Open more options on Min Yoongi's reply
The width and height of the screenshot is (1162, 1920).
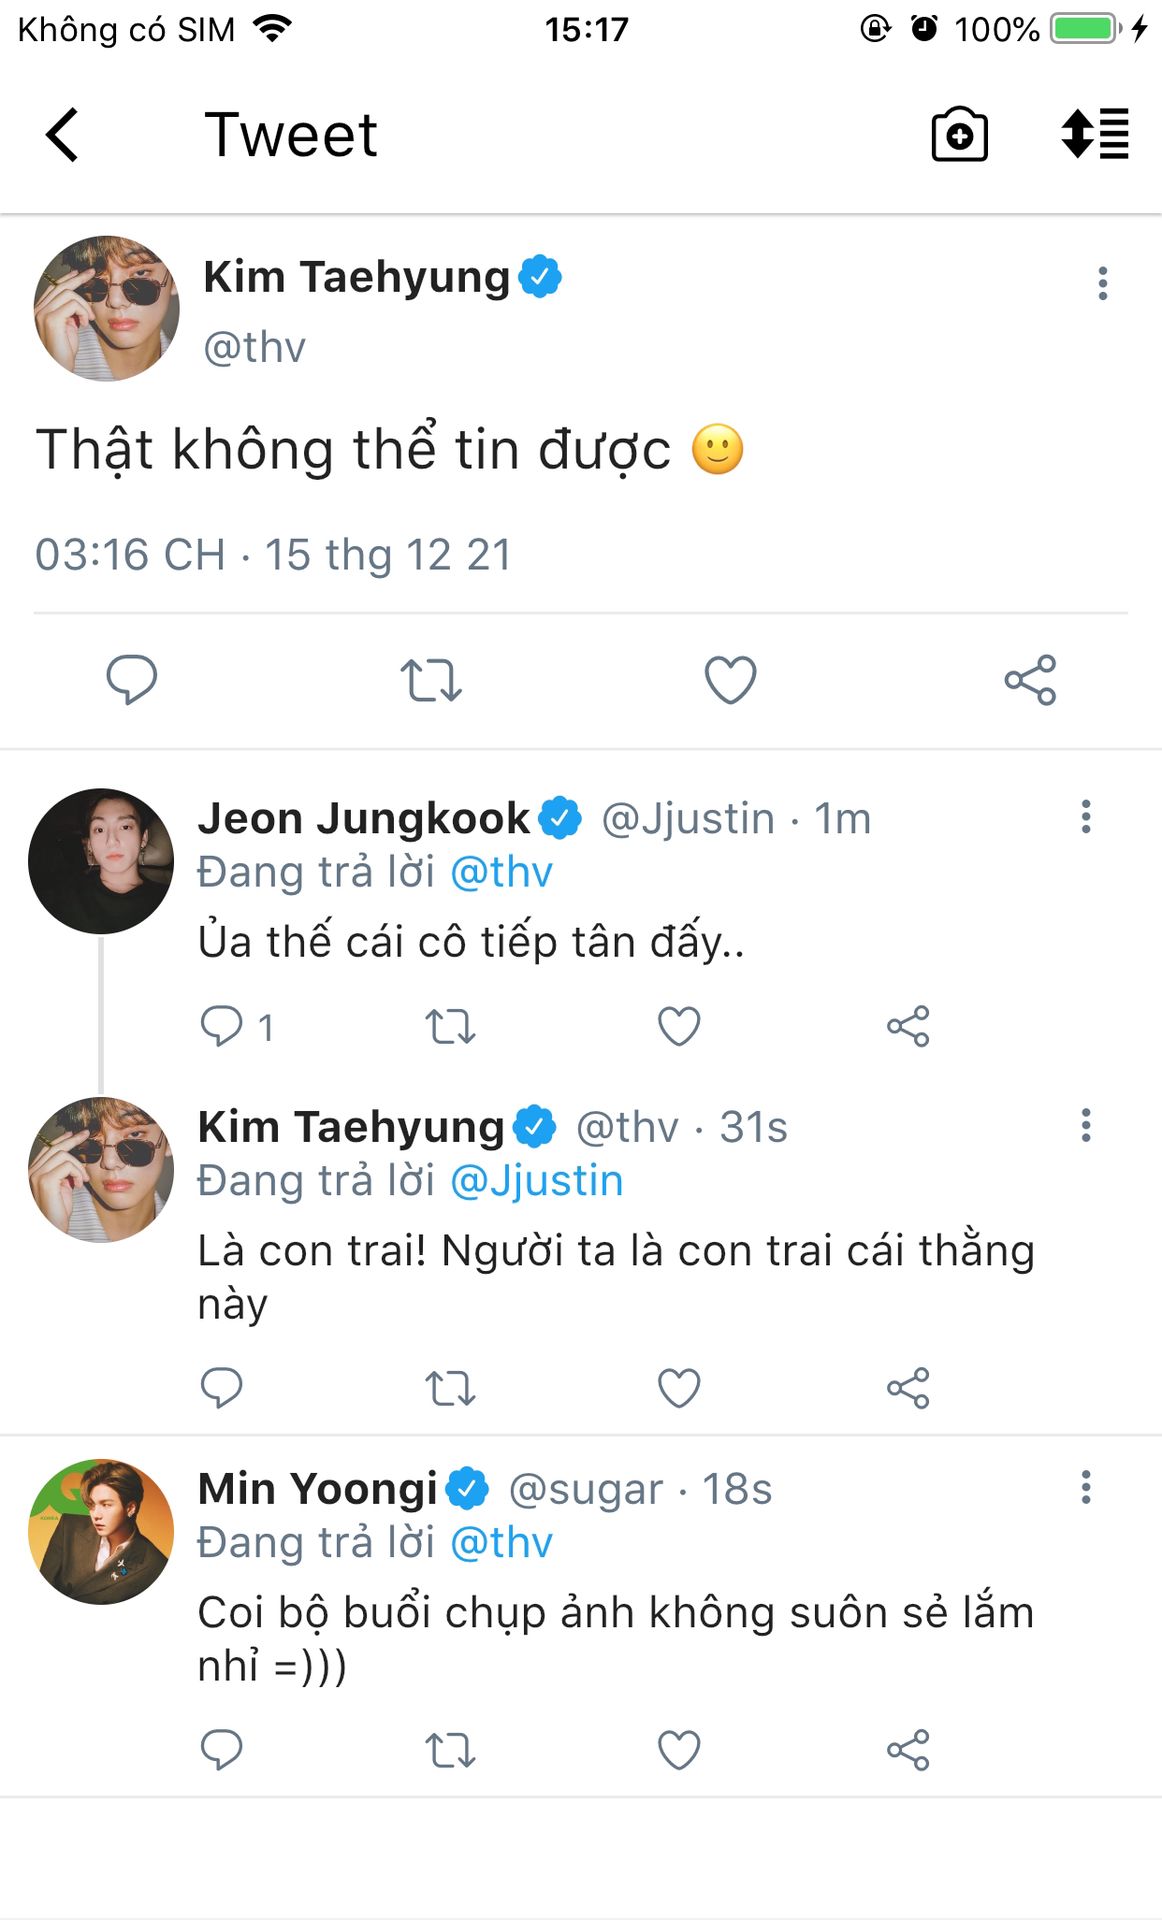(1085, 1487)
